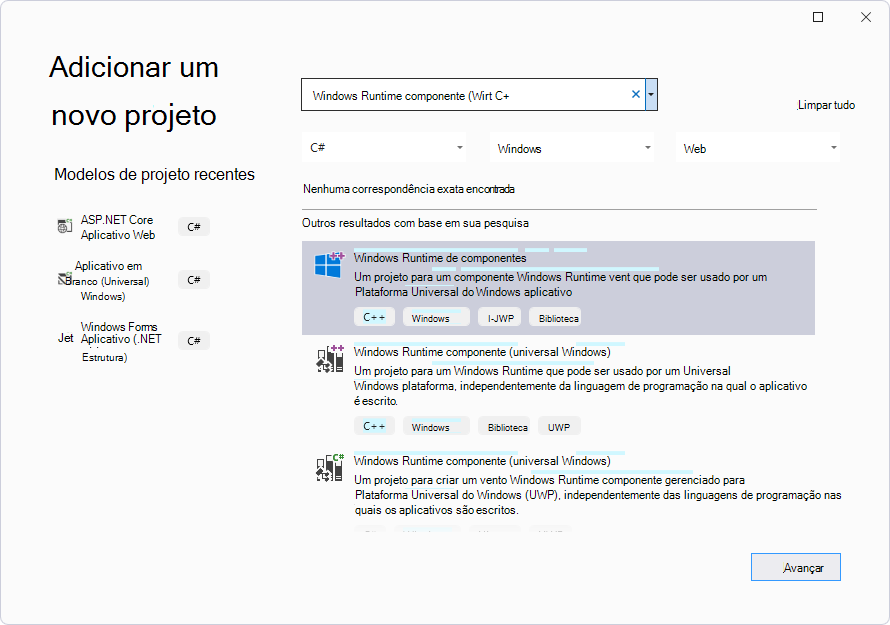Click the ASP.NET Core web app icon

pyautogui.click(x=65, y=226)
